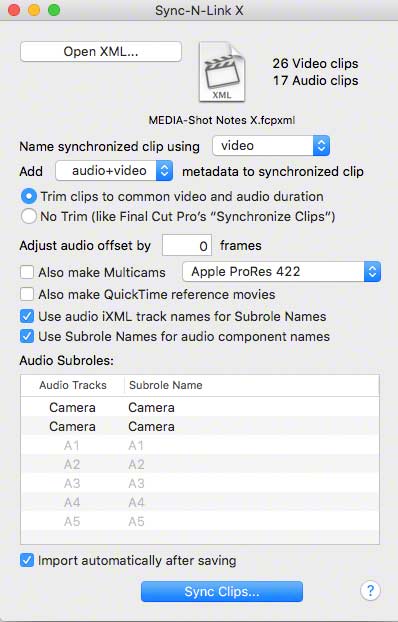Click the A5 audio track cell
Image resolution: width=398 pixels, height=622 pixels.
coord(72,521)
